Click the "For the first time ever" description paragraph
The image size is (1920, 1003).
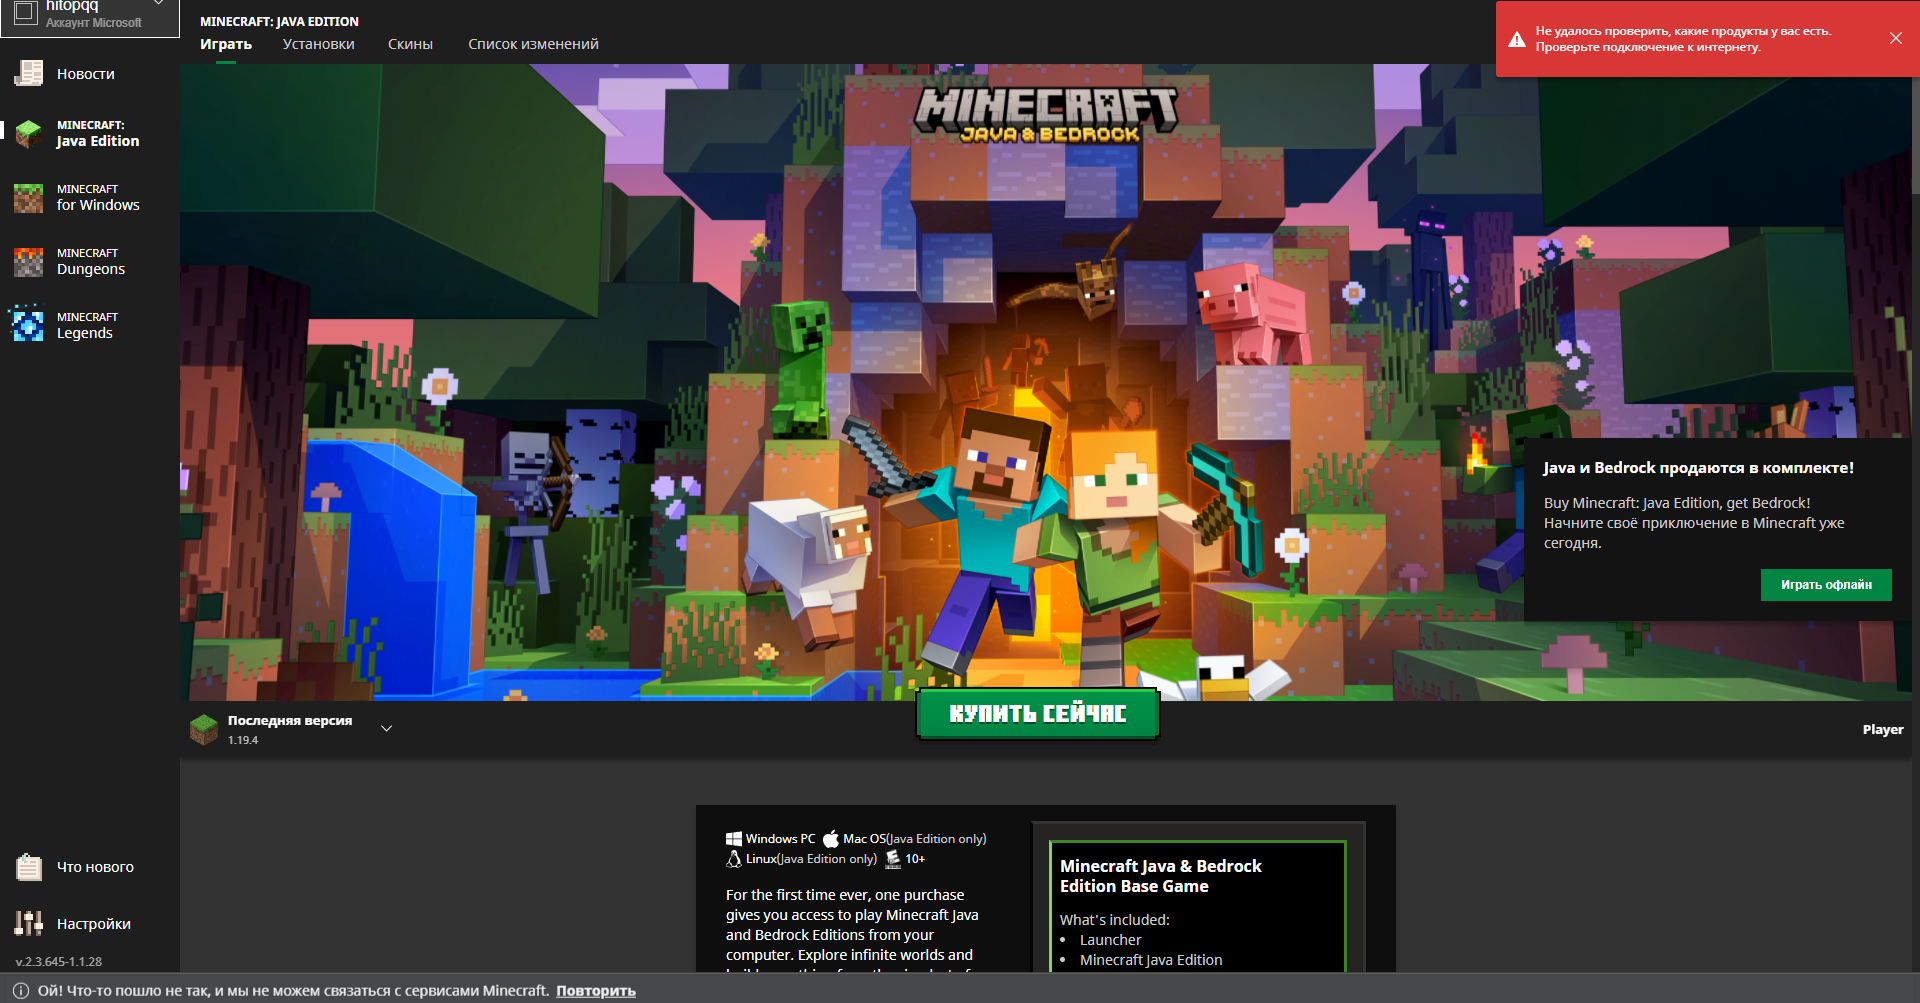point(852,932)
